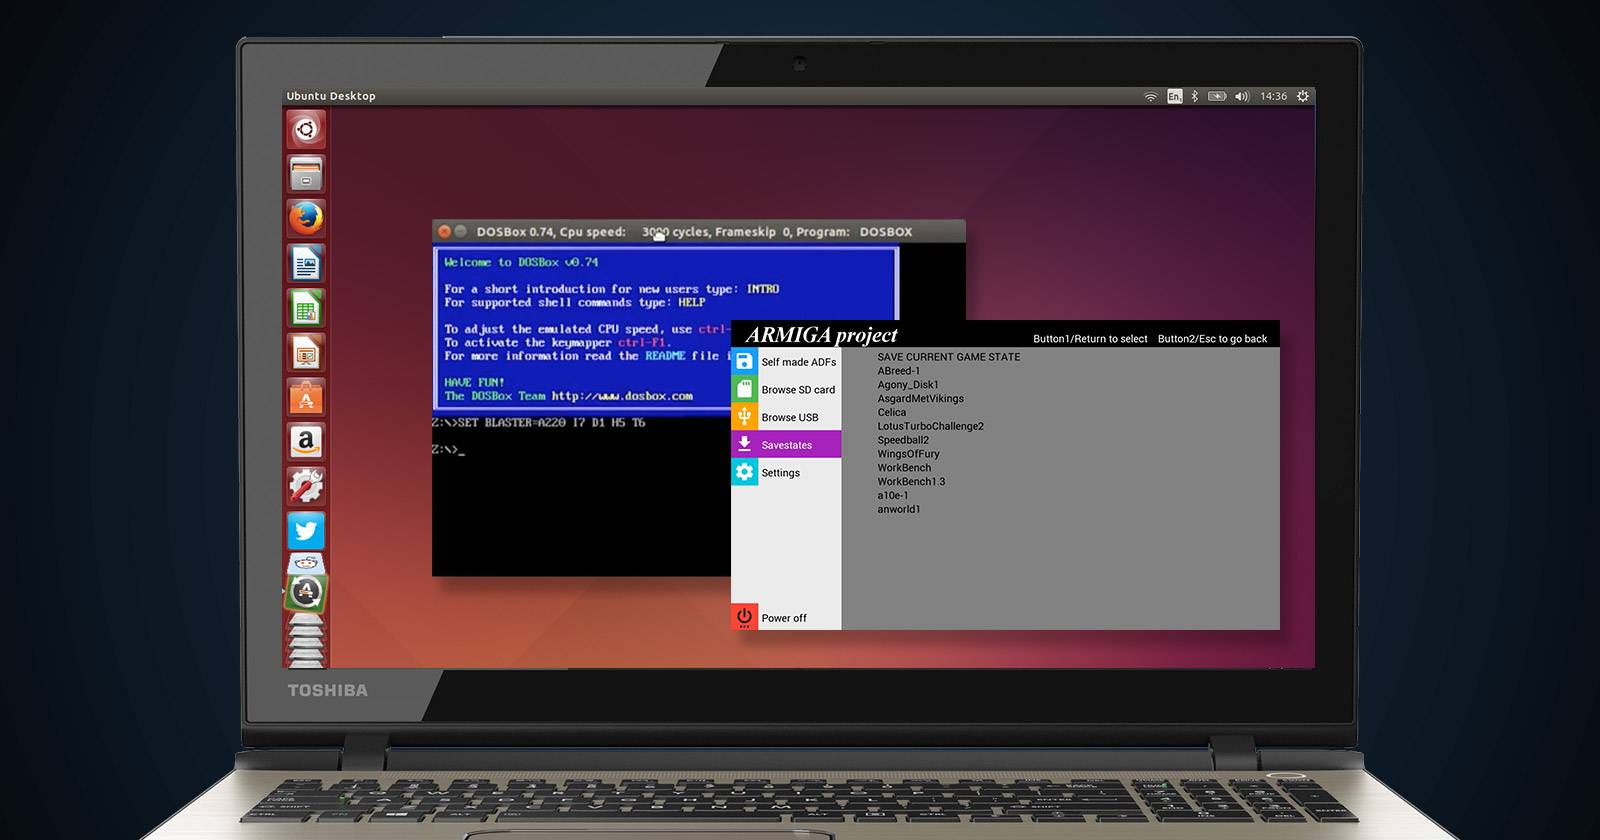Select the Browse USB menu entry
1600x840 pixels.
tap(786, 417)
